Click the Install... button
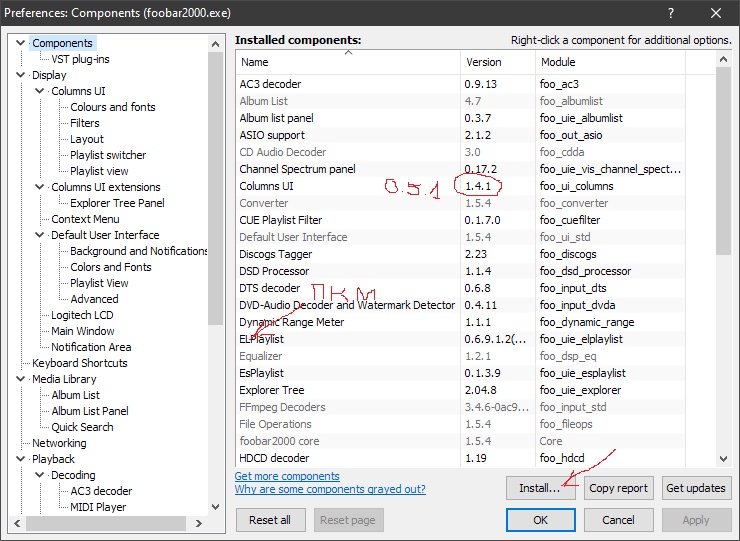Screen dimensions: 740x541 [540, 488]
